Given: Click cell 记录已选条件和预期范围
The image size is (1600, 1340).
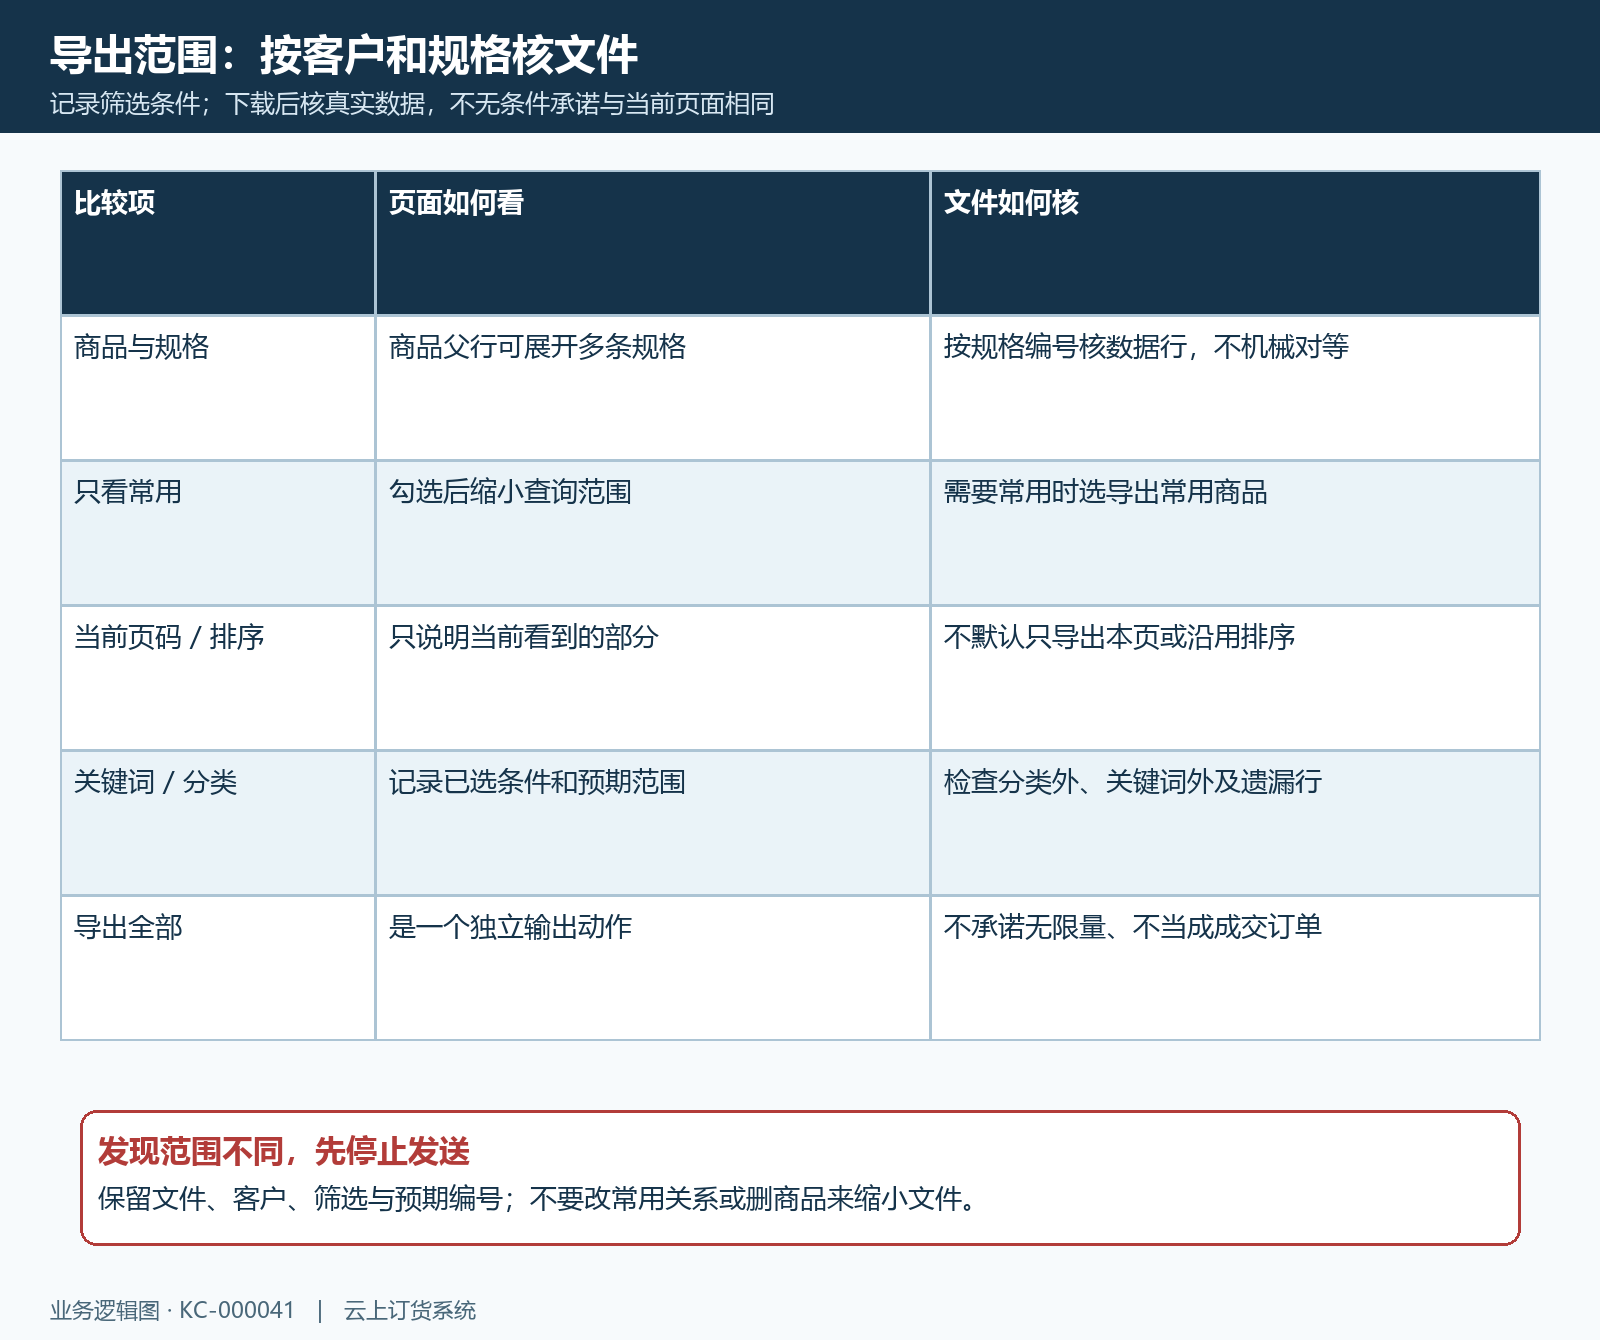Looking at the screenshot, I should (x=653, y=823).
